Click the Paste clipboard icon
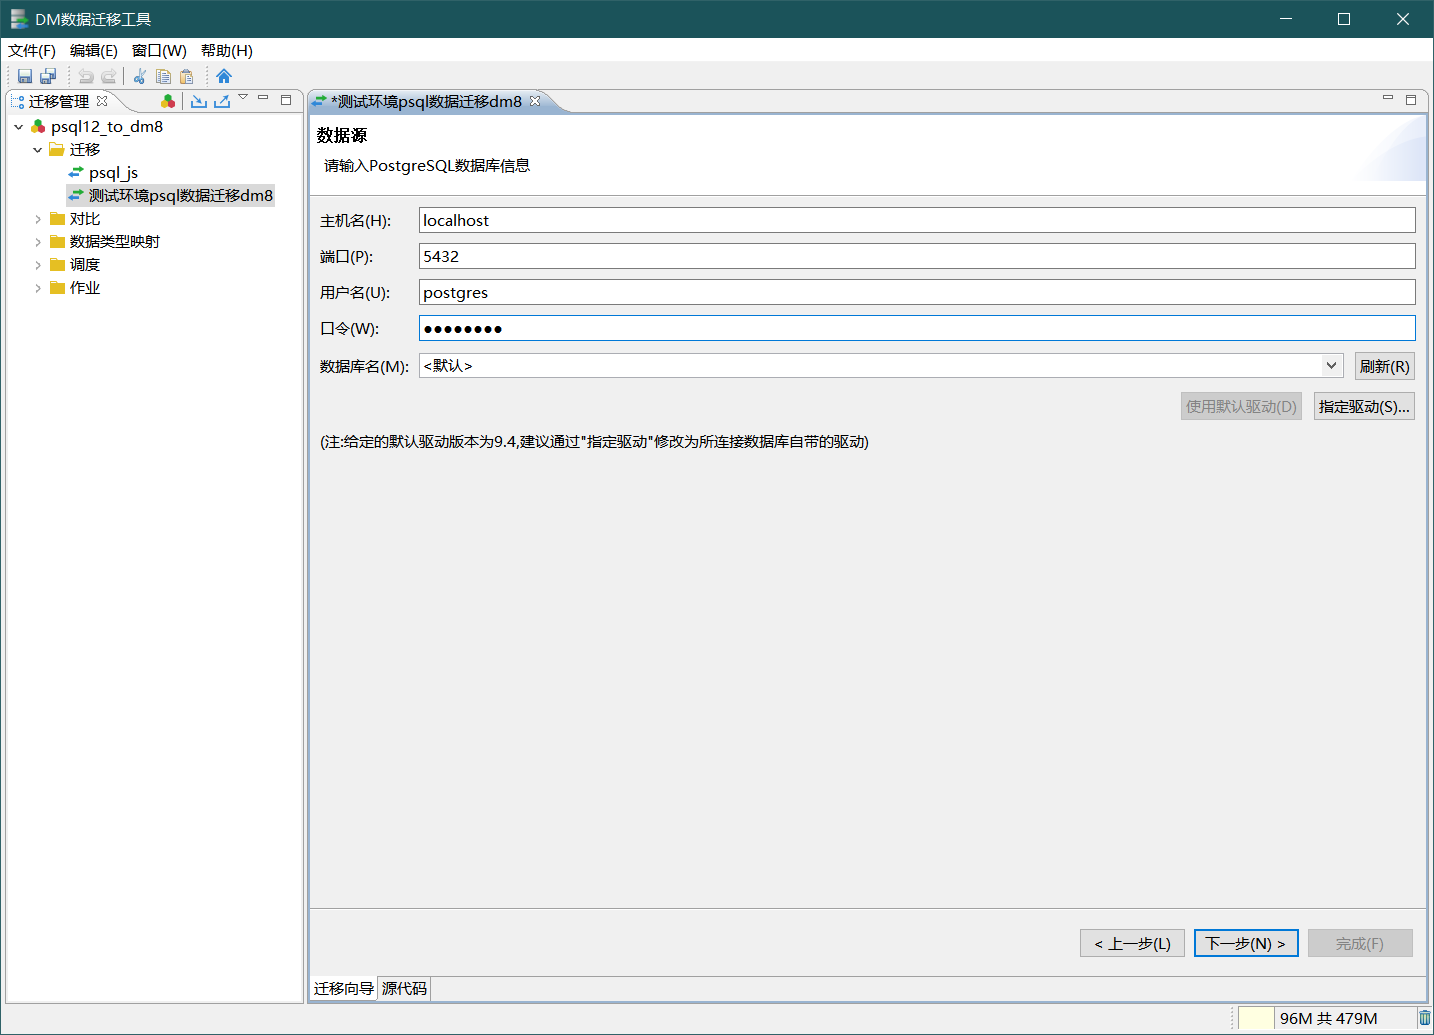 point(186,76)
